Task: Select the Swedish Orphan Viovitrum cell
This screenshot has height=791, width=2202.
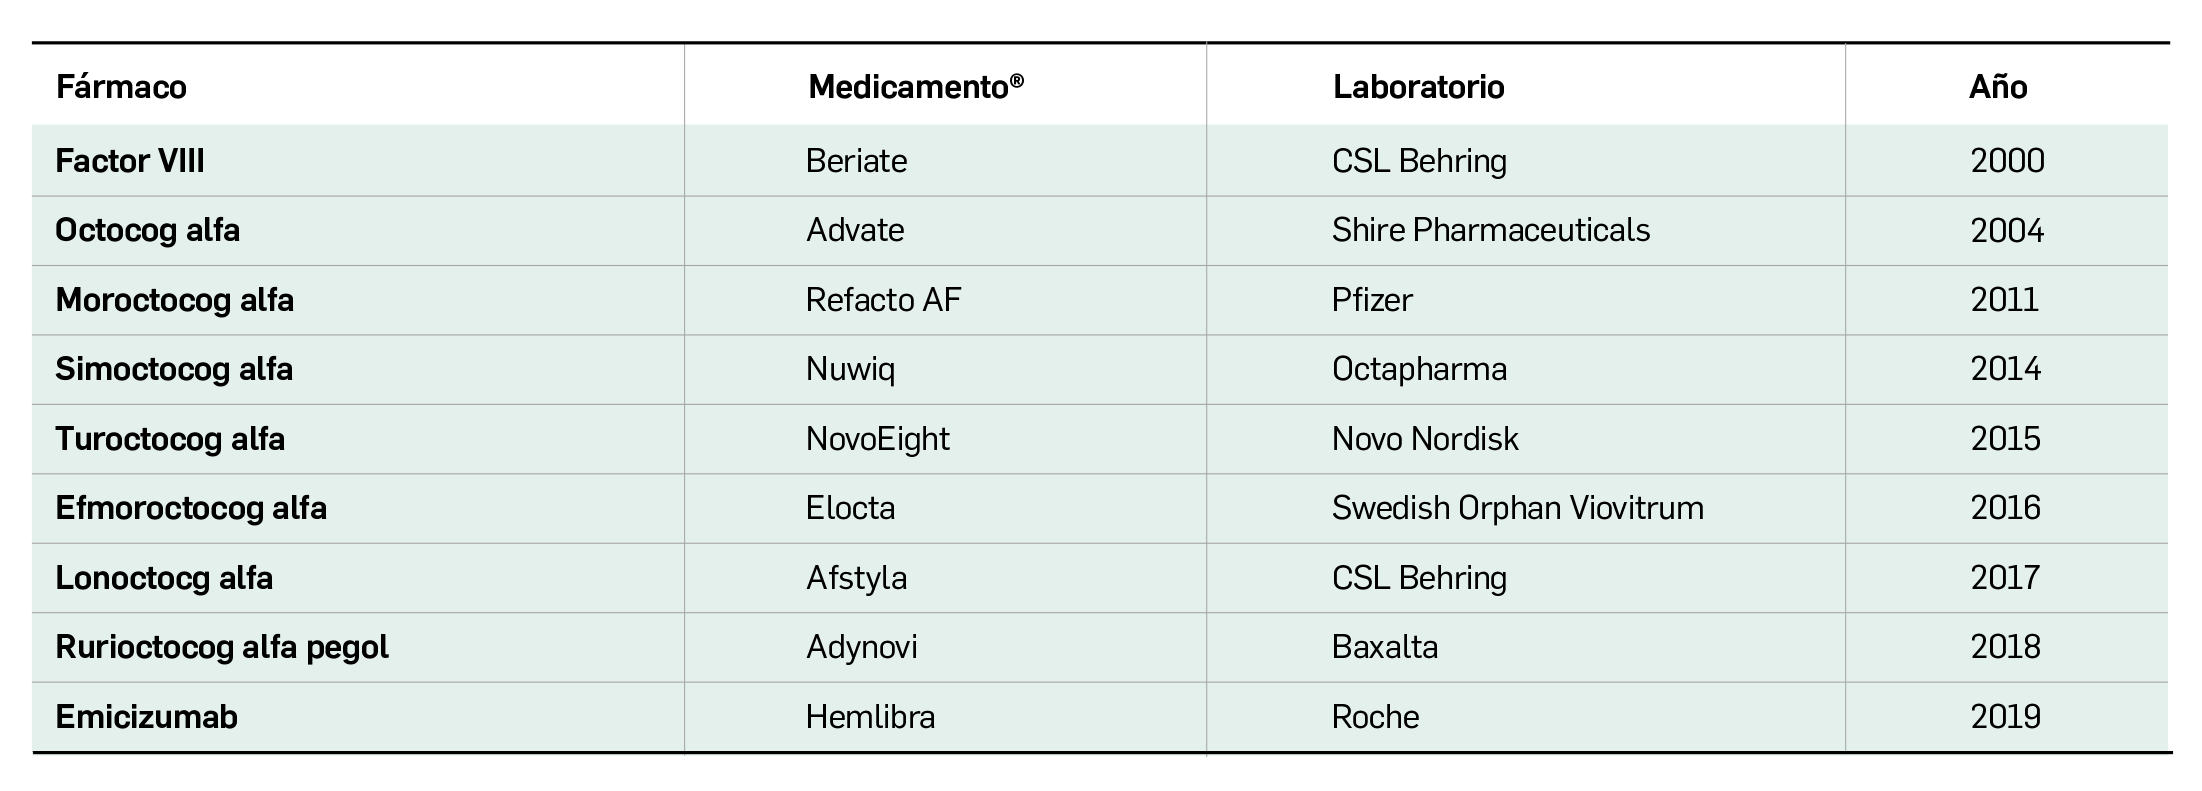Action: tap(1517, 508)
